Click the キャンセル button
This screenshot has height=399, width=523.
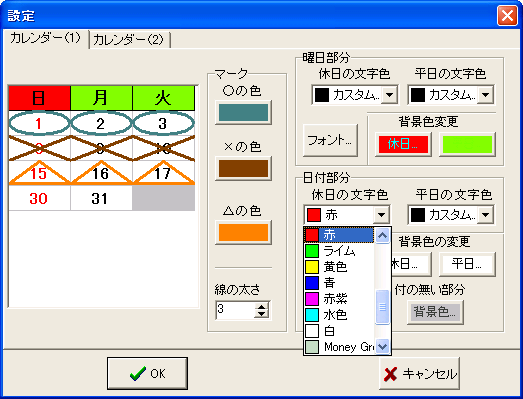pyautogui.click(x=419, y=373)
